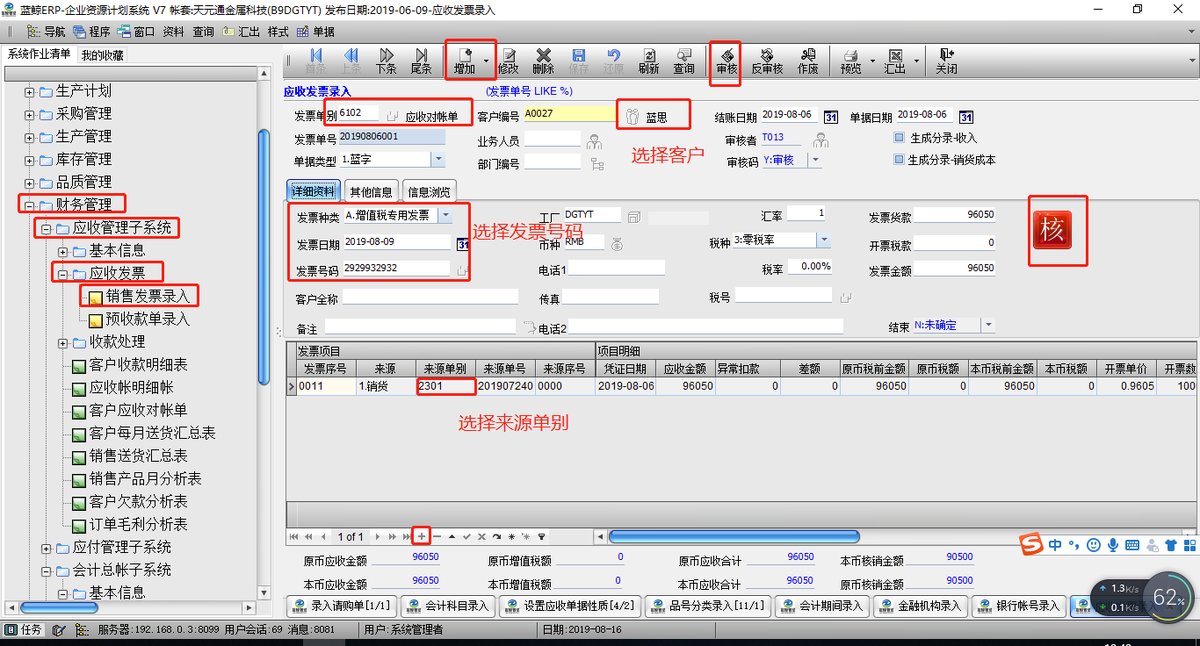Open the 发票种类 dropdown
Viewport: 1200px width, 646px height.
coord(445,215)
